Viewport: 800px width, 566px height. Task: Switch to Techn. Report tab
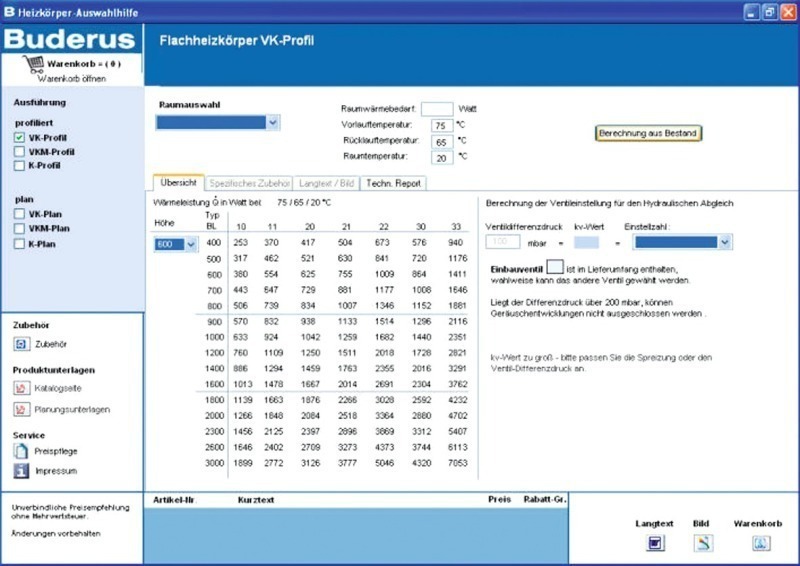pos(393,183)
